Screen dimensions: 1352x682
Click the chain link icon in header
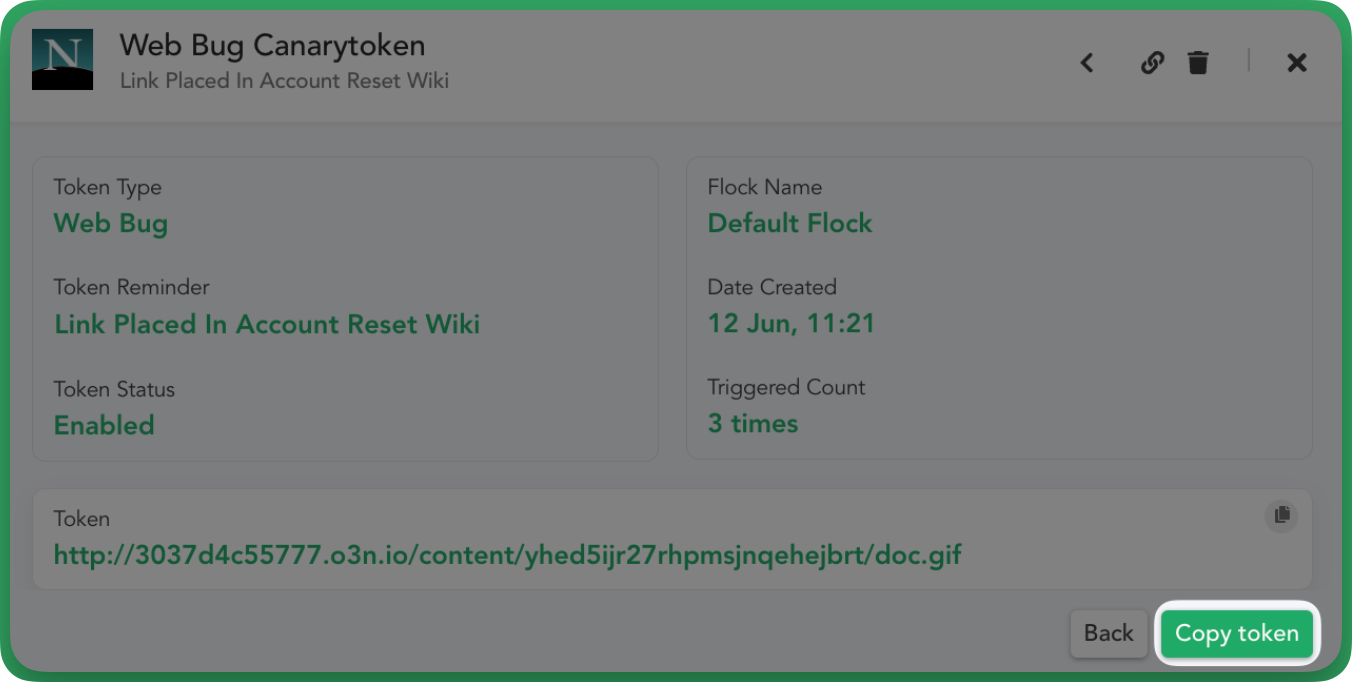(x=1152, y=63)
